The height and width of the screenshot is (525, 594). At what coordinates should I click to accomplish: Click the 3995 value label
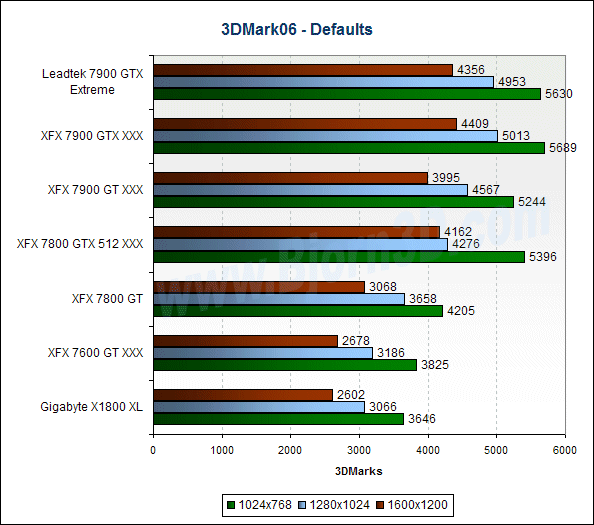coord(446,178)
